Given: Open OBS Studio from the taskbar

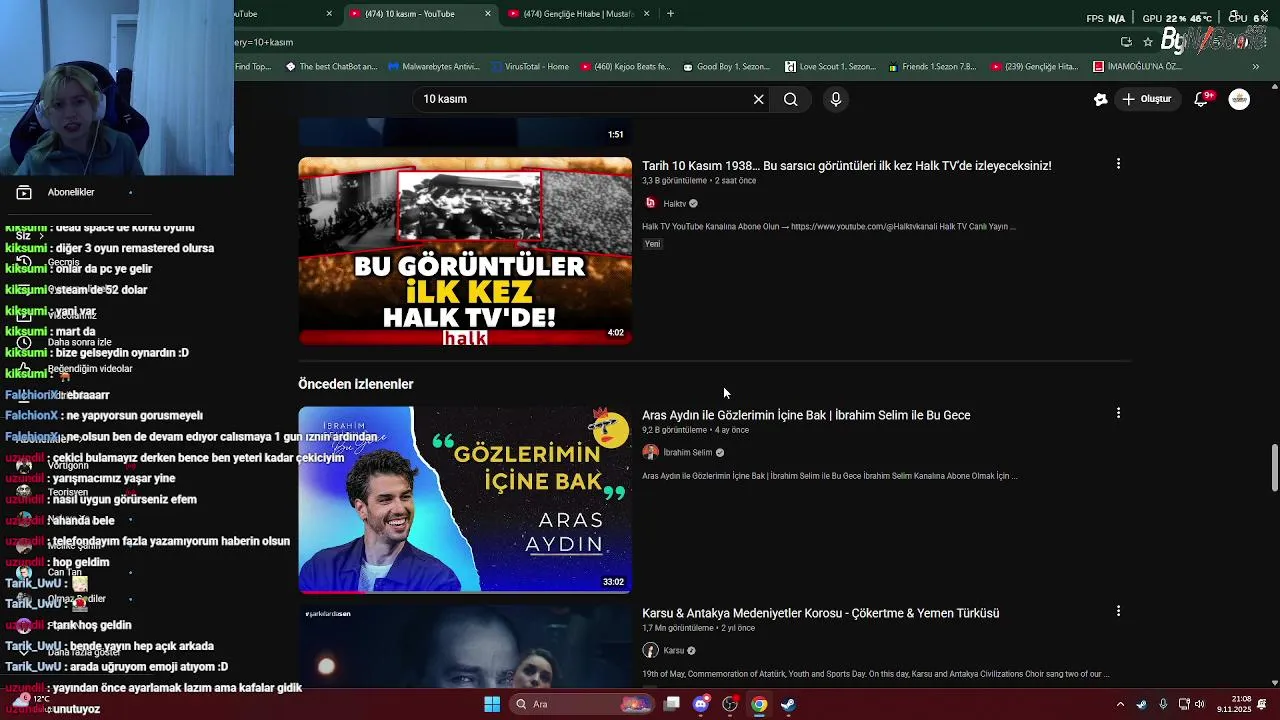Looking at the screenshot, I should [x=730, y=704].
